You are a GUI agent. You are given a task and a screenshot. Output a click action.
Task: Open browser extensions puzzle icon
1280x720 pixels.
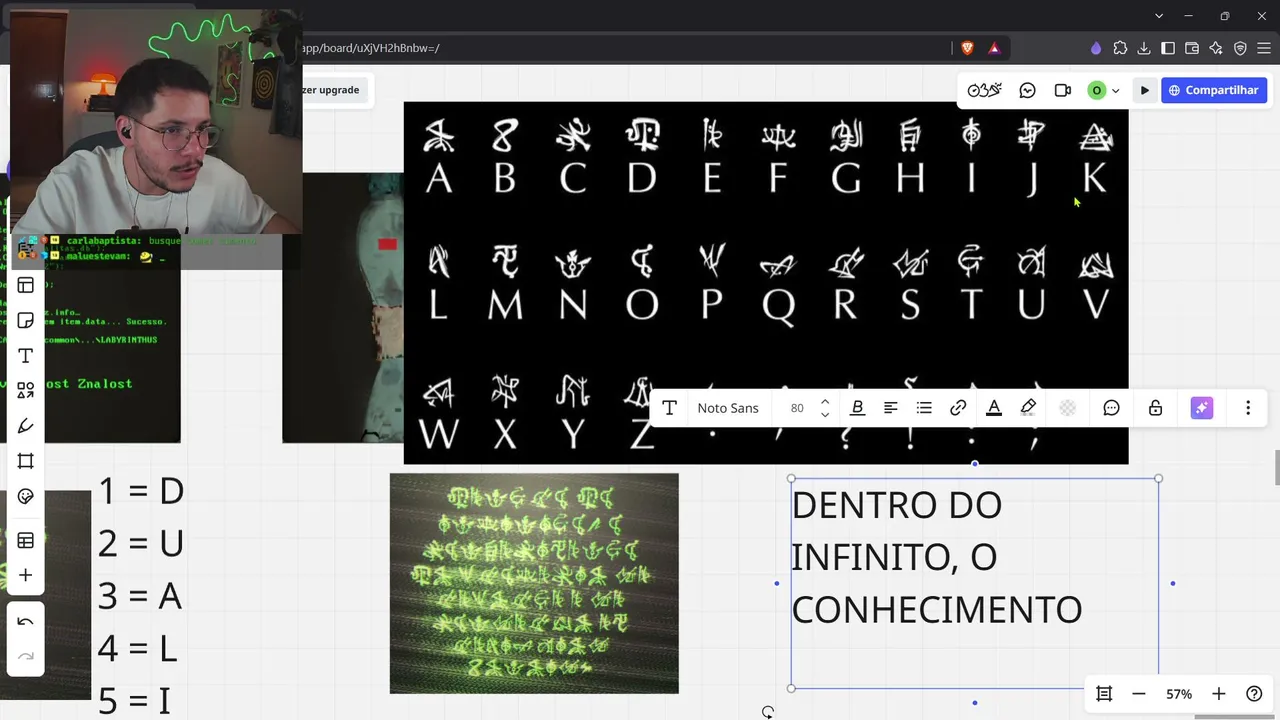click(1120, 48)
